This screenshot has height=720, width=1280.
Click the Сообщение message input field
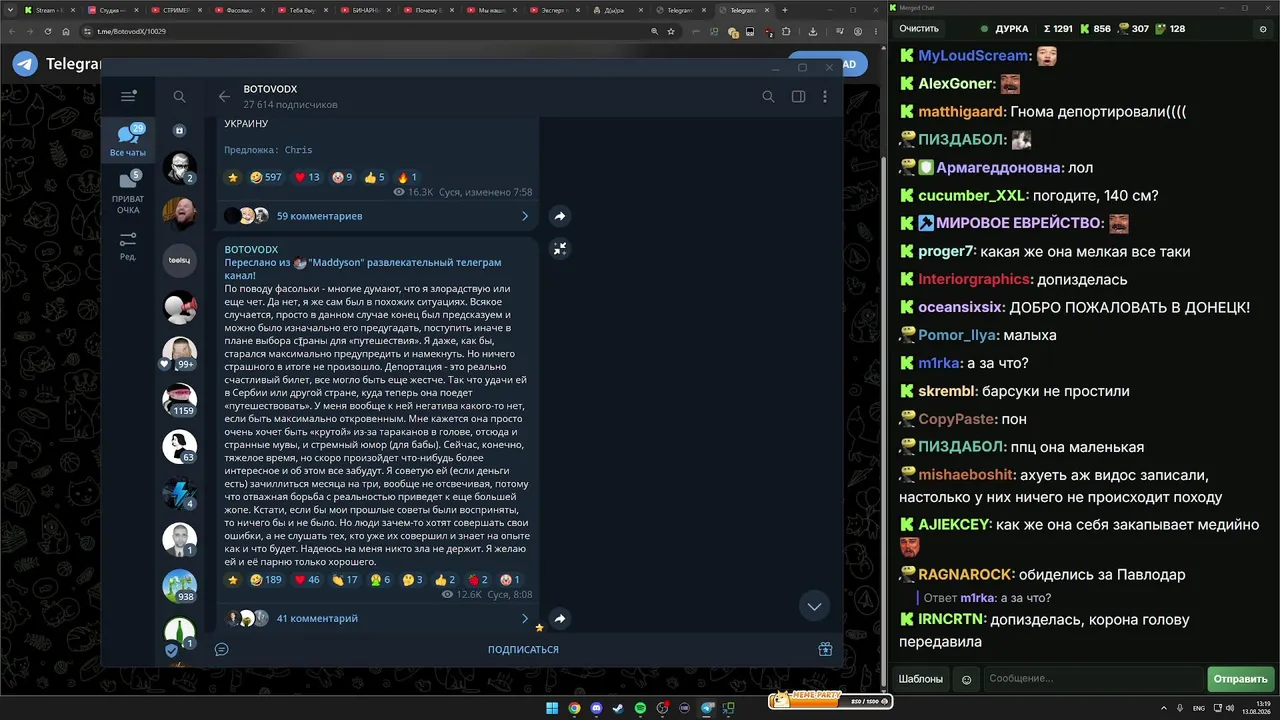click(x=1094, y=679)
